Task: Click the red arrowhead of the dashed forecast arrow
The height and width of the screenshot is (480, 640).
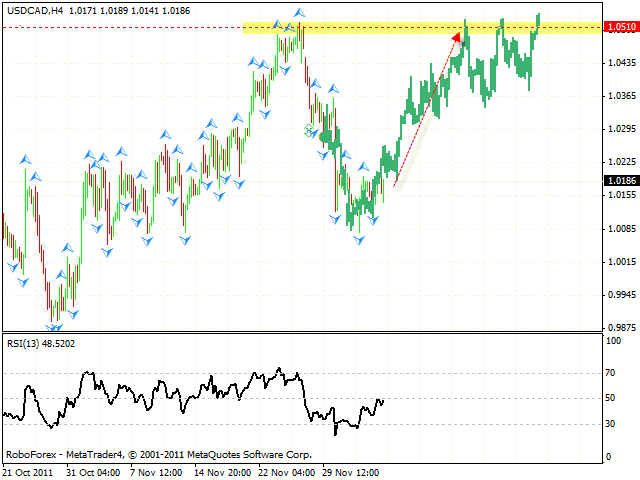Action: [458, 38]
